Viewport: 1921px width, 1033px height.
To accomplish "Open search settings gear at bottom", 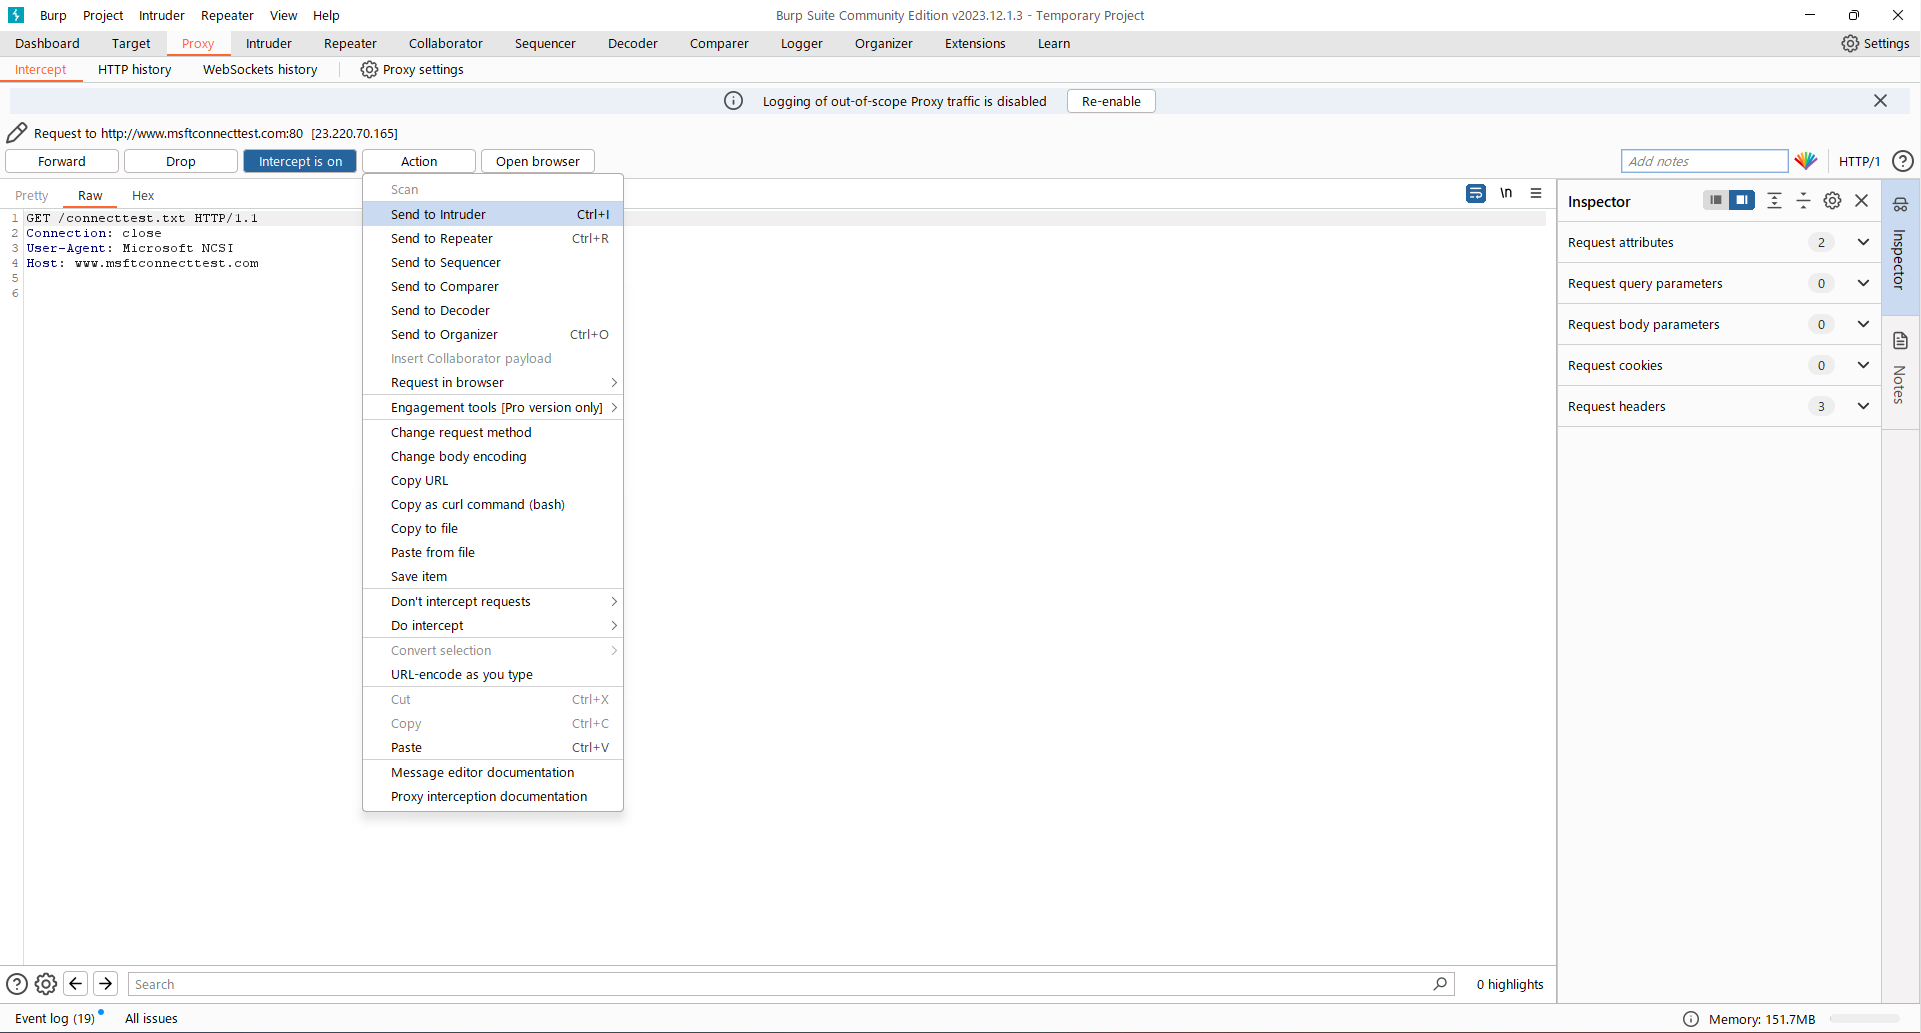I will [x=46, y=984].
